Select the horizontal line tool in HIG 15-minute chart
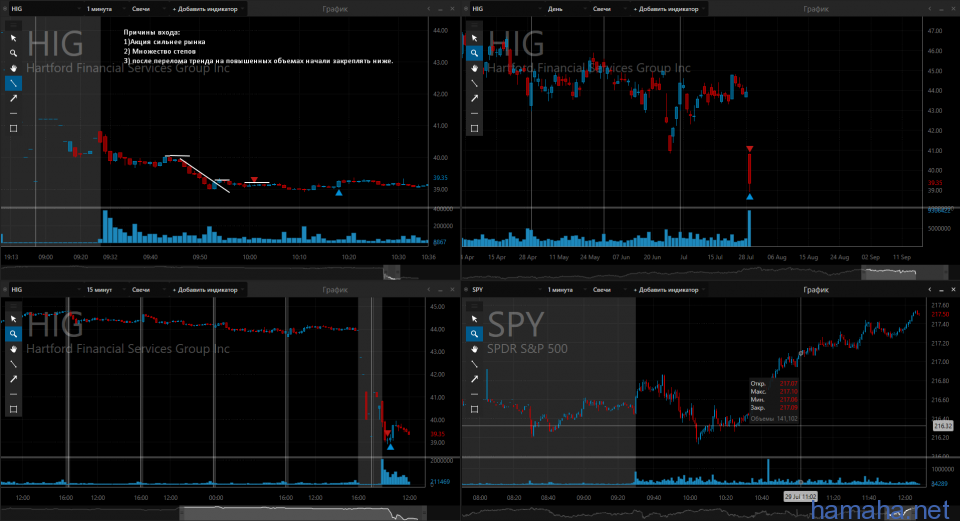The height and width of the screenshot is (521, 960). pyautogui.click(x=13, y=394)
